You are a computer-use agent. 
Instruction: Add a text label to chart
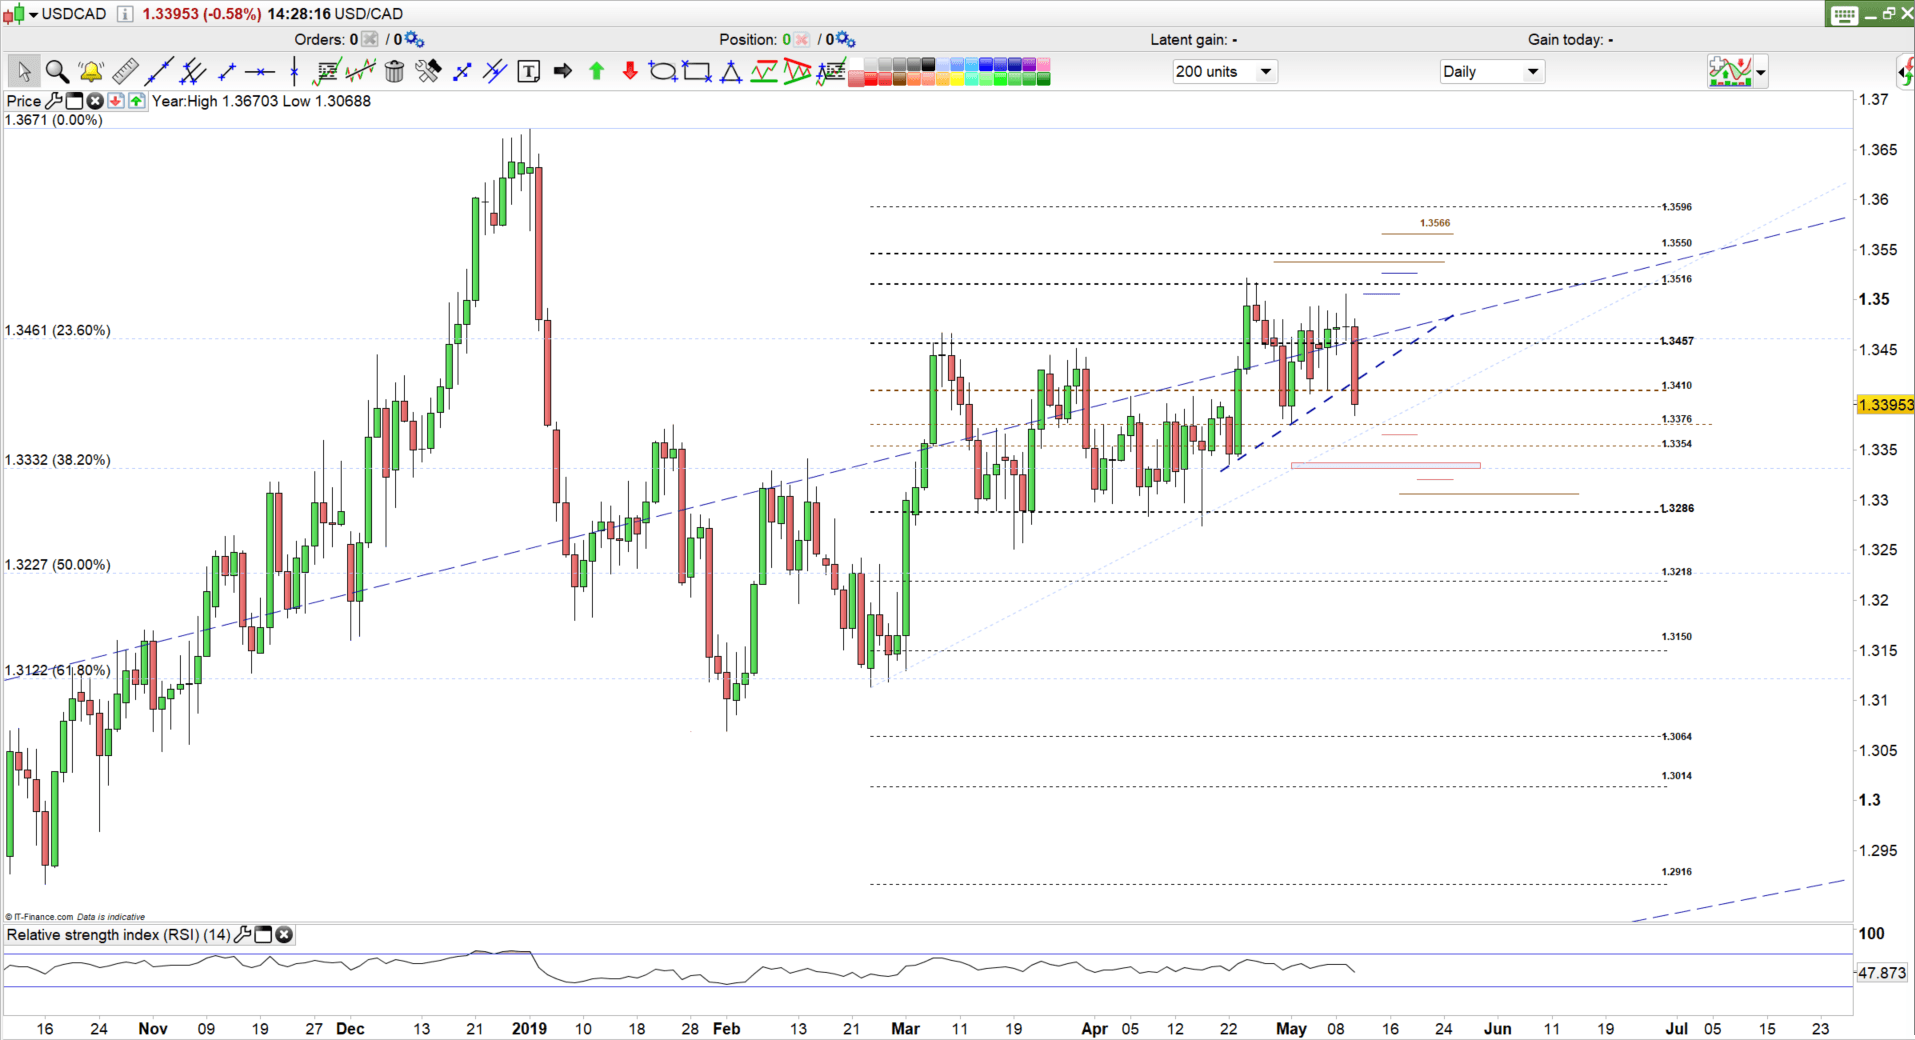[529, 71]
